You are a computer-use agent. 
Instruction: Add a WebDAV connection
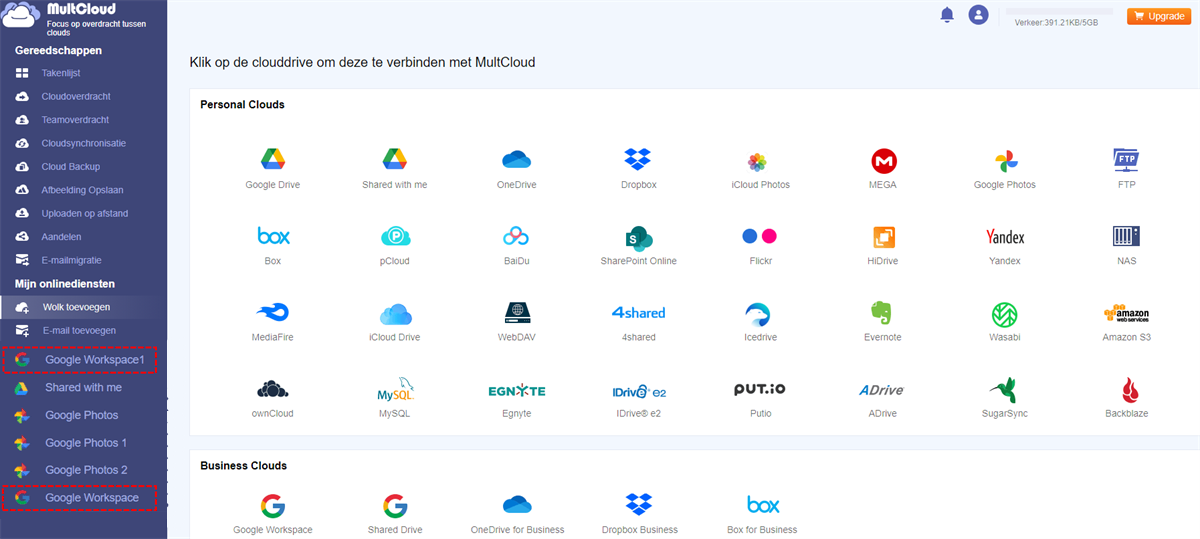(x=516, y=313)
